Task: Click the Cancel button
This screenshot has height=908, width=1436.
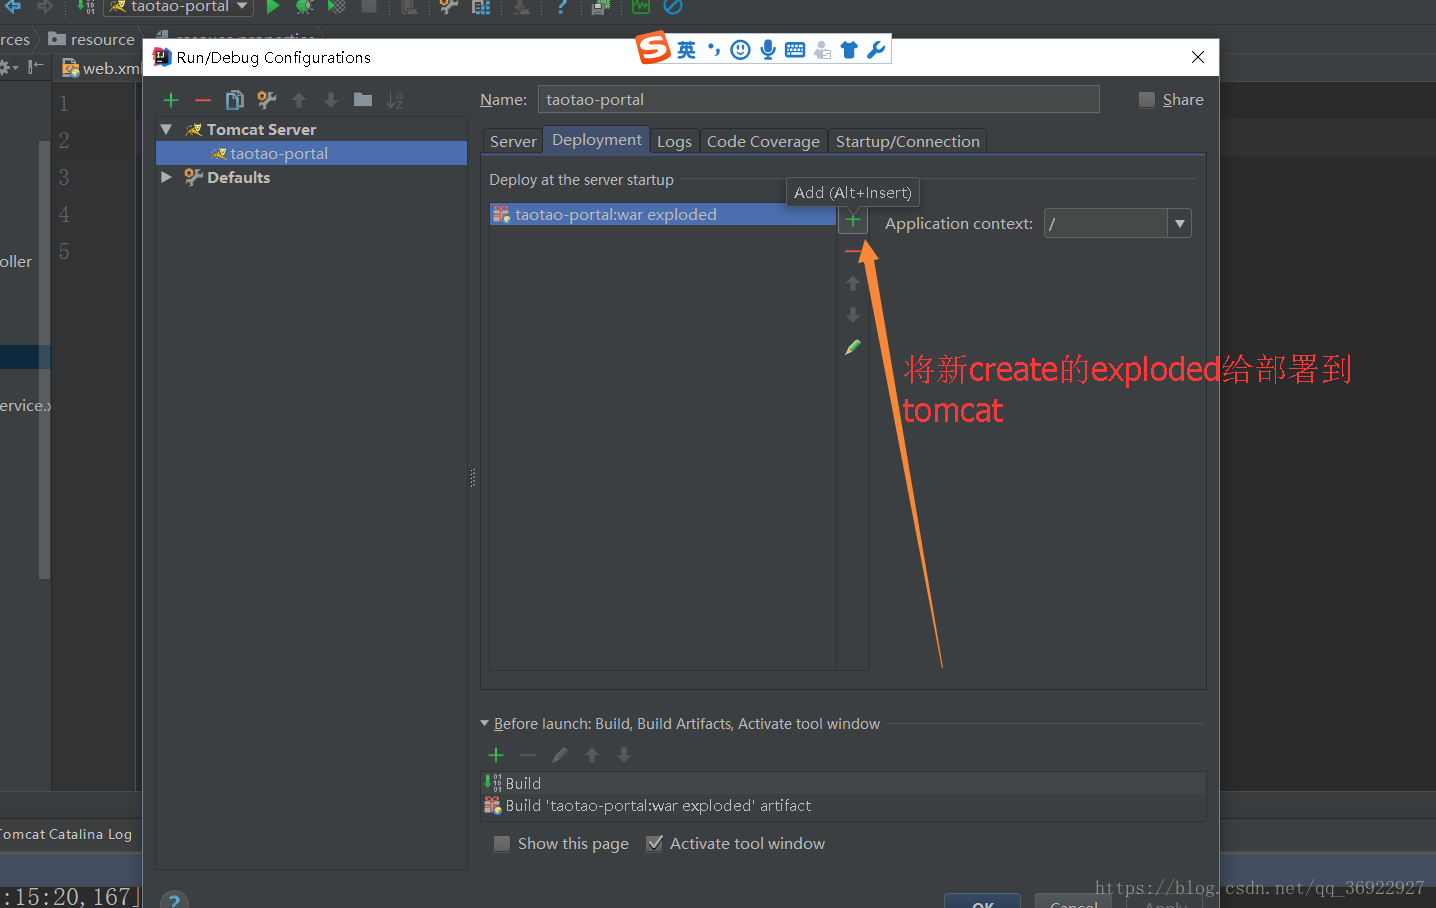Action: tap(1073, 902)
